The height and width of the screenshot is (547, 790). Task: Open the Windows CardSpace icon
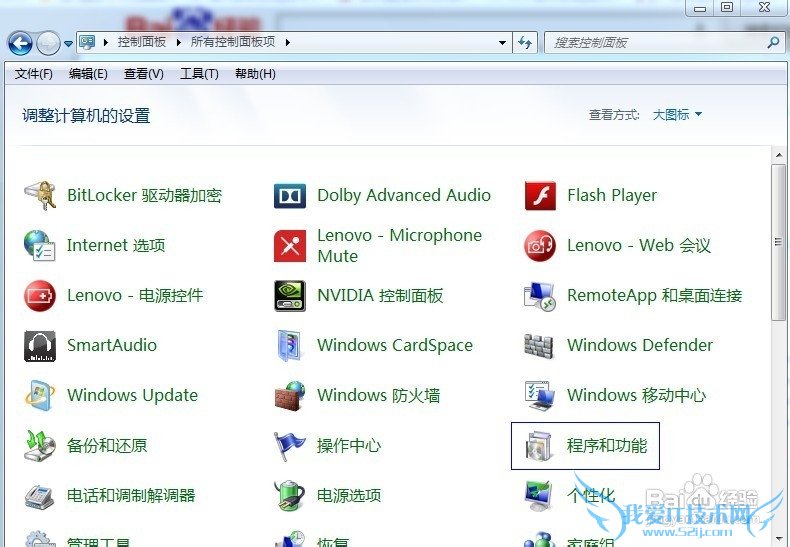pyautogui.click(x=290, y=346)
